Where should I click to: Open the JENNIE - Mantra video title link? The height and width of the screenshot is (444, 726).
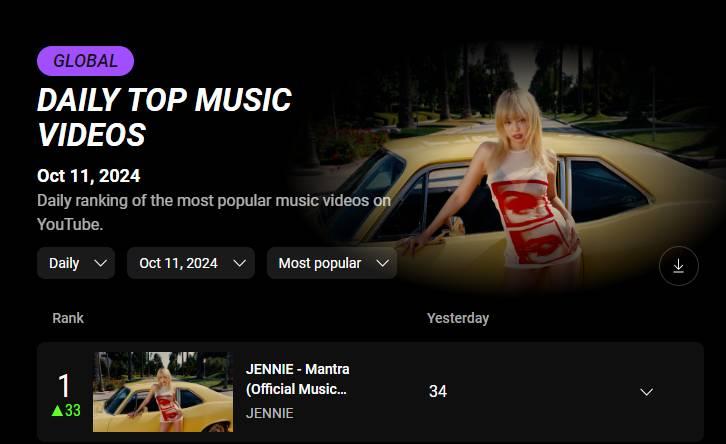pos(297,379)
